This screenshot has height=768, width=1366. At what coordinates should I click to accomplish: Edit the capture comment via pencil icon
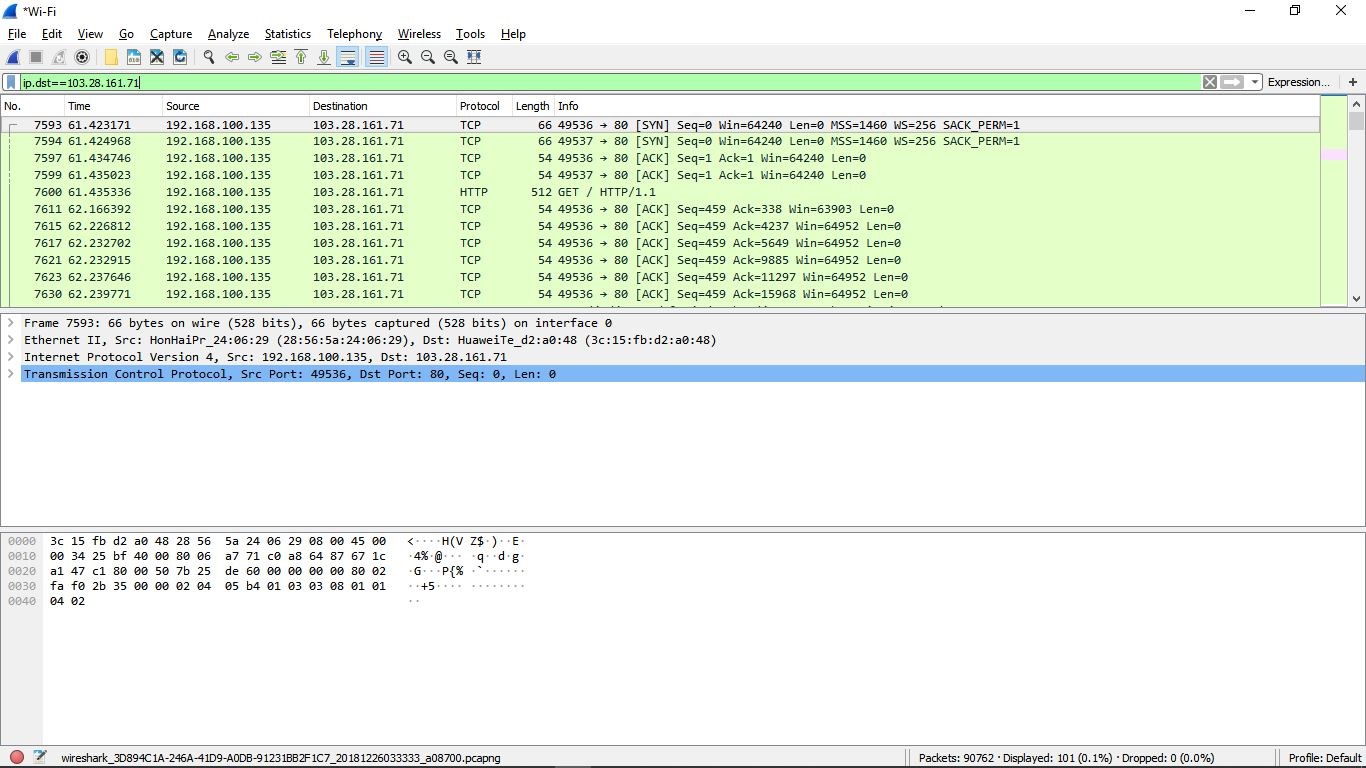pos(40,757)
